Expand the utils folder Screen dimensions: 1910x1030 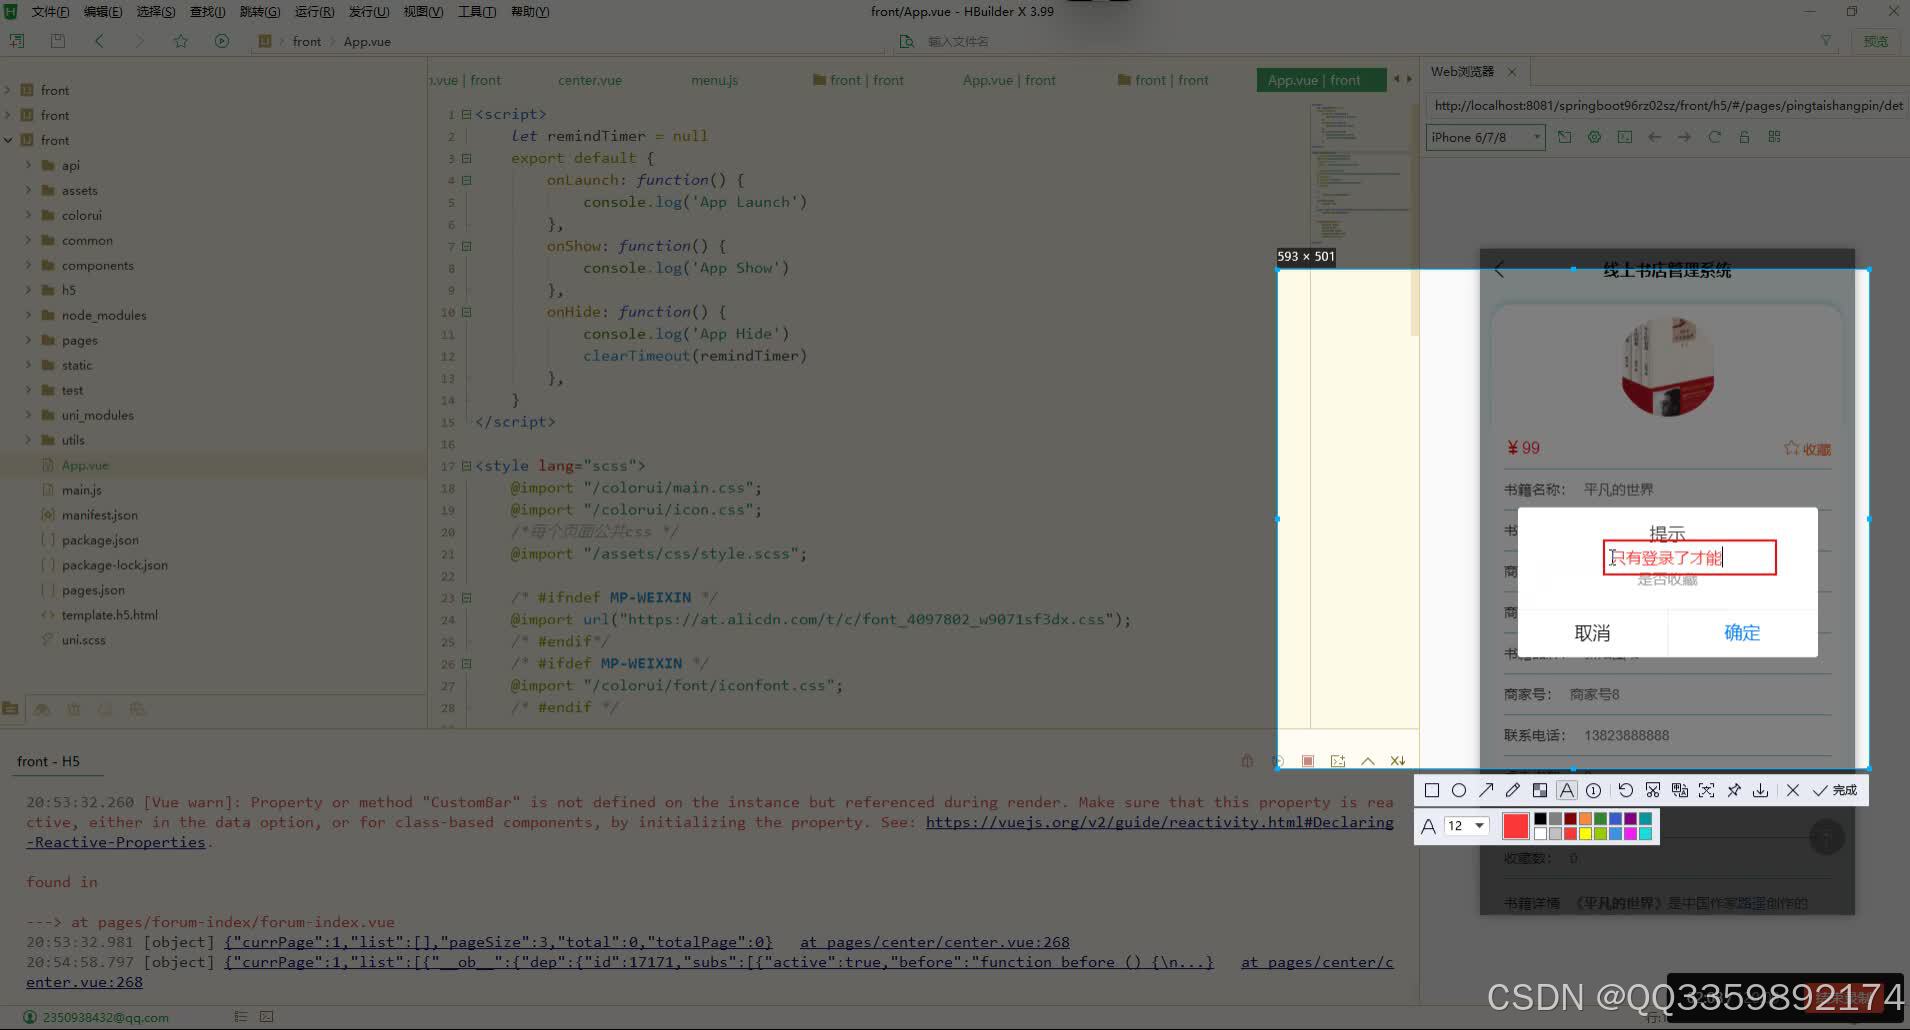point(28,440)
